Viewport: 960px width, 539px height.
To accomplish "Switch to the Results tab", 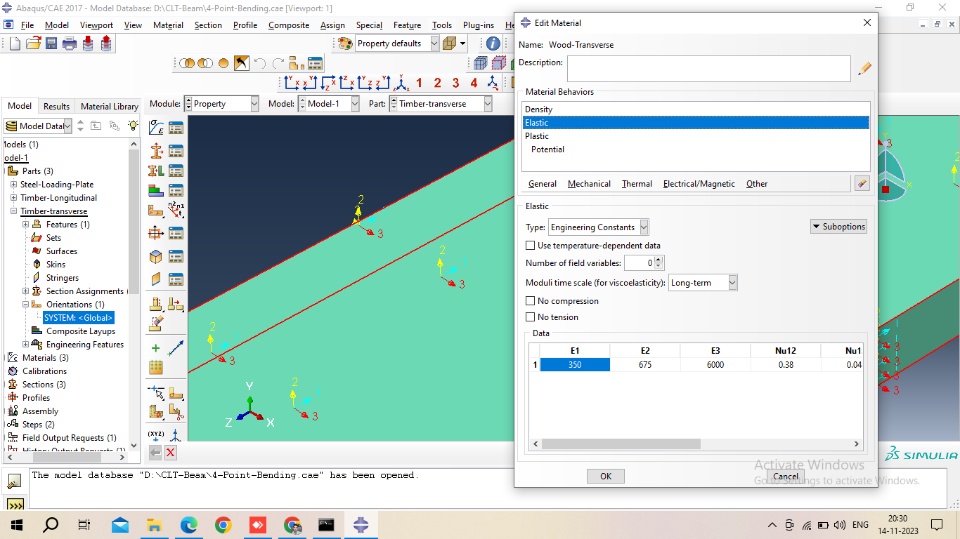I will pyautogui.click(x=56, y=106).
